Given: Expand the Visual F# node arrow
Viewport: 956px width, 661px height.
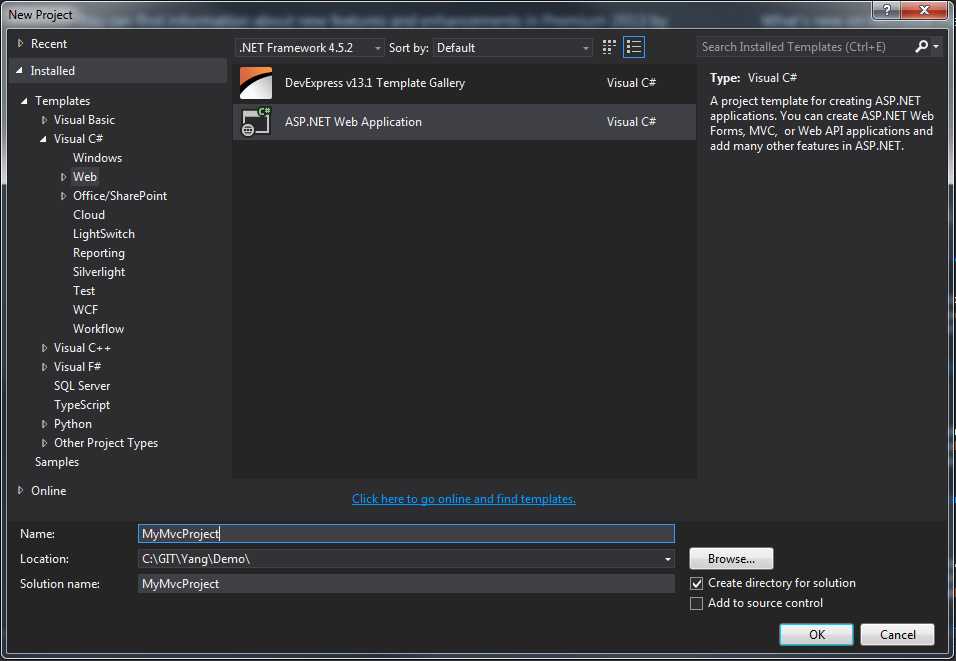Looking at the screenshot, I should click(x=44, y=367).
